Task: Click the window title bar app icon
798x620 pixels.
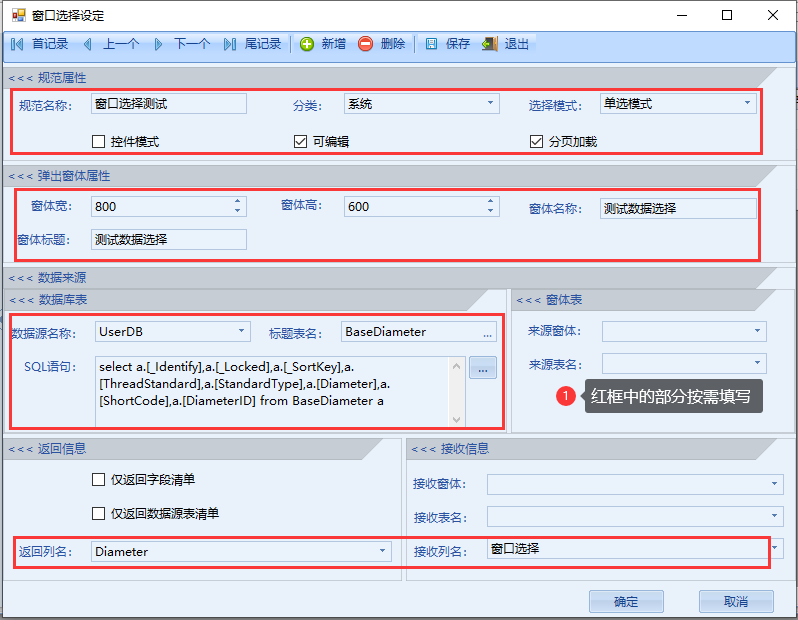Action: (x=18, y=15)
